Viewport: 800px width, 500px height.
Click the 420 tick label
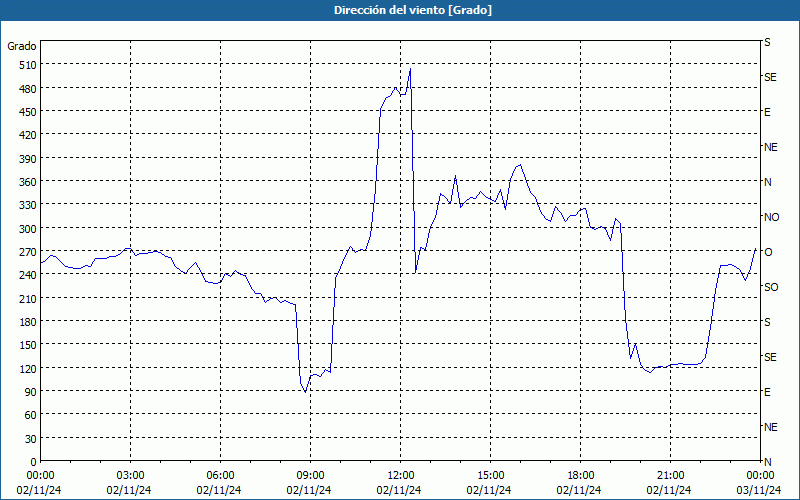coord(28,135)
